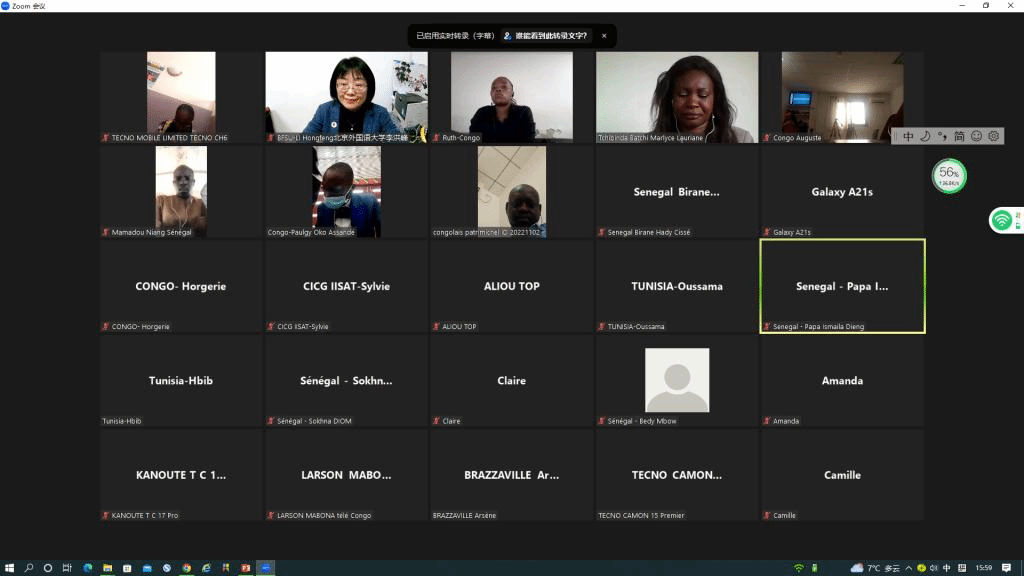The image size is (1024, 576).
Task: Click the TUNISIA-Oussama participant tile
Action: [x=677, y=286]
